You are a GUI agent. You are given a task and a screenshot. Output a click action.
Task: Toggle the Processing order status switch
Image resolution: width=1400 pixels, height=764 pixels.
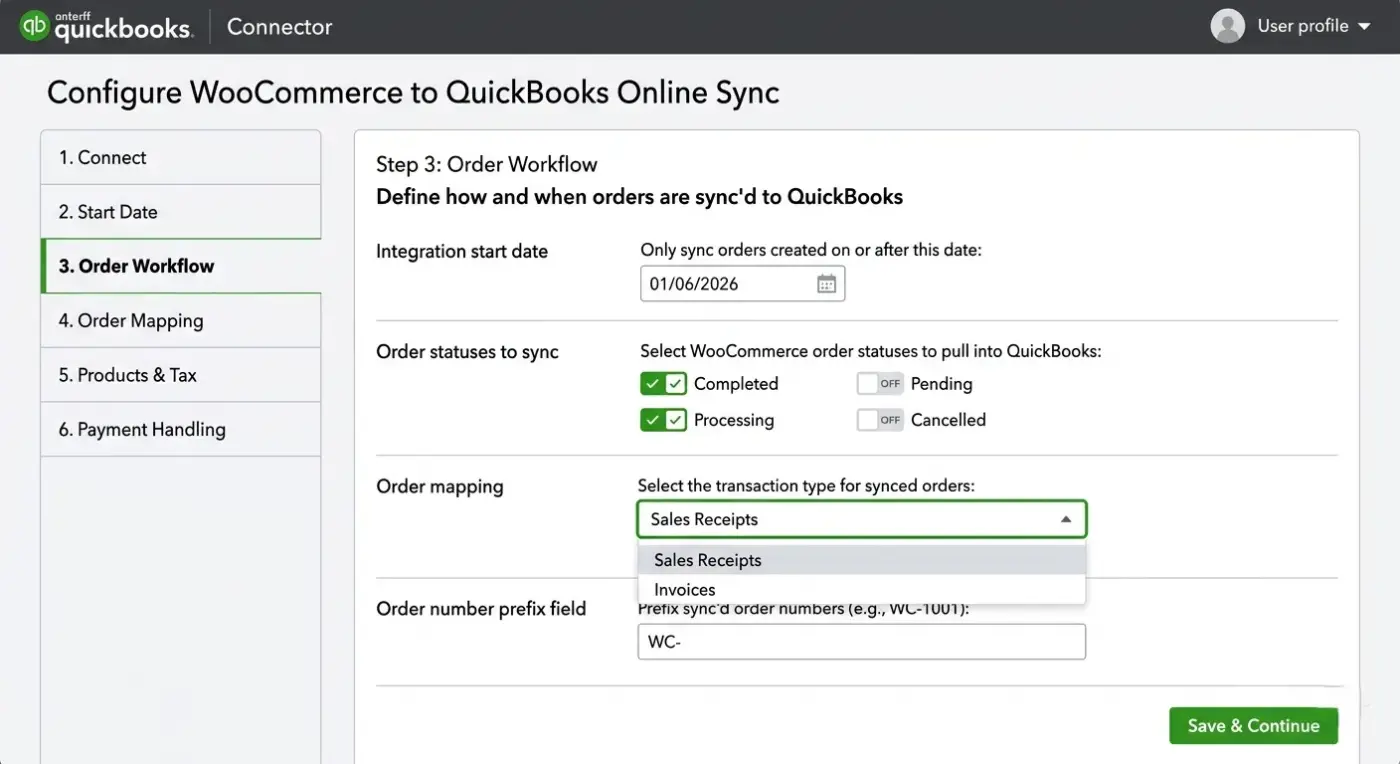click(664, 420)
